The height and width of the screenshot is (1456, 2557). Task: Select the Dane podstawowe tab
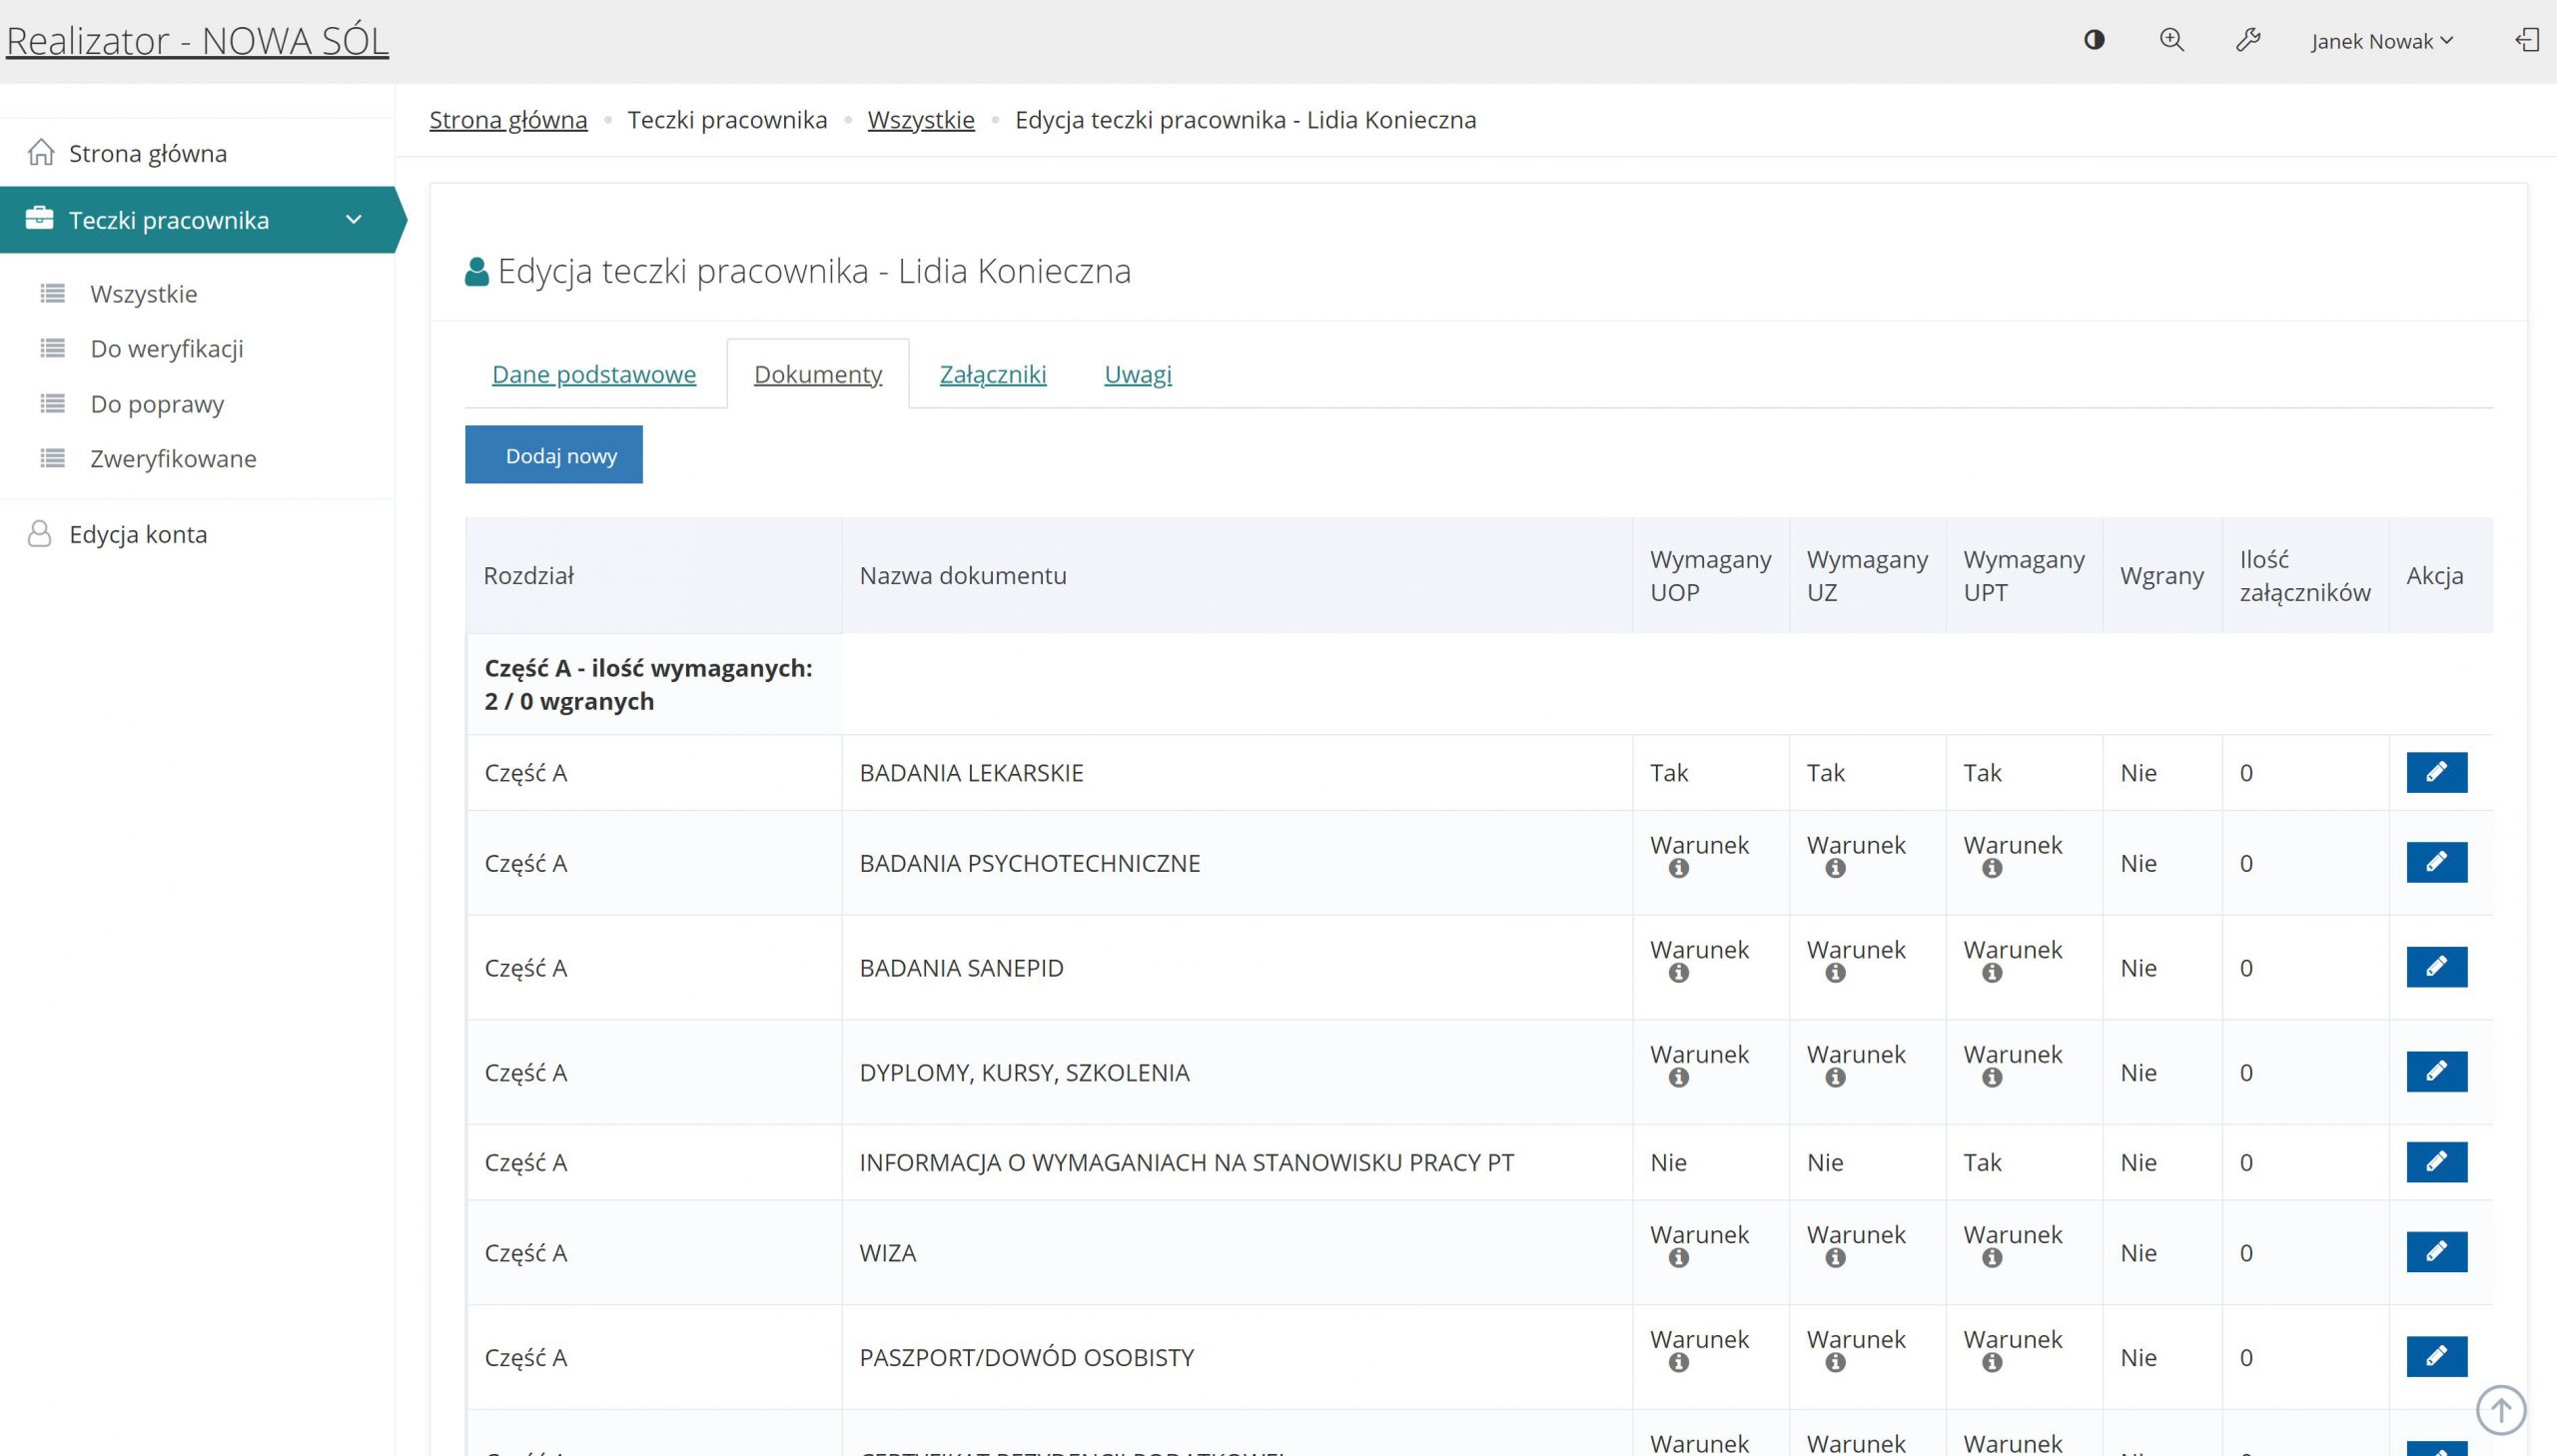595,374
